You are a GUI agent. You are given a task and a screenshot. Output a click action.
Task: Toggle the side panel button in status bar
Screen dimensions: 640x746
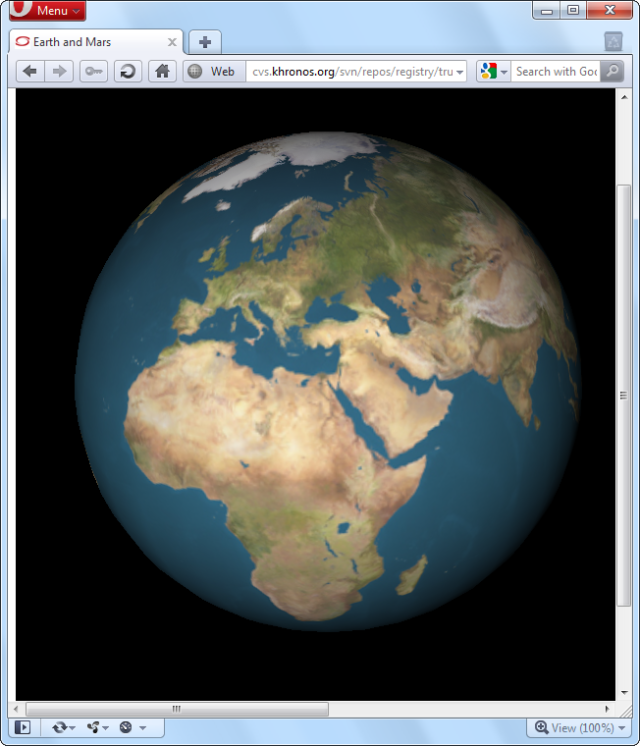click(23, 727)
